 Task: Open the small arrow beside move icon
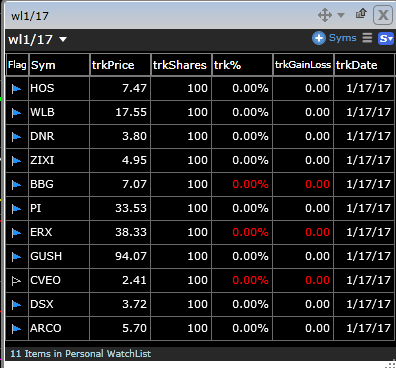(341, 15)
